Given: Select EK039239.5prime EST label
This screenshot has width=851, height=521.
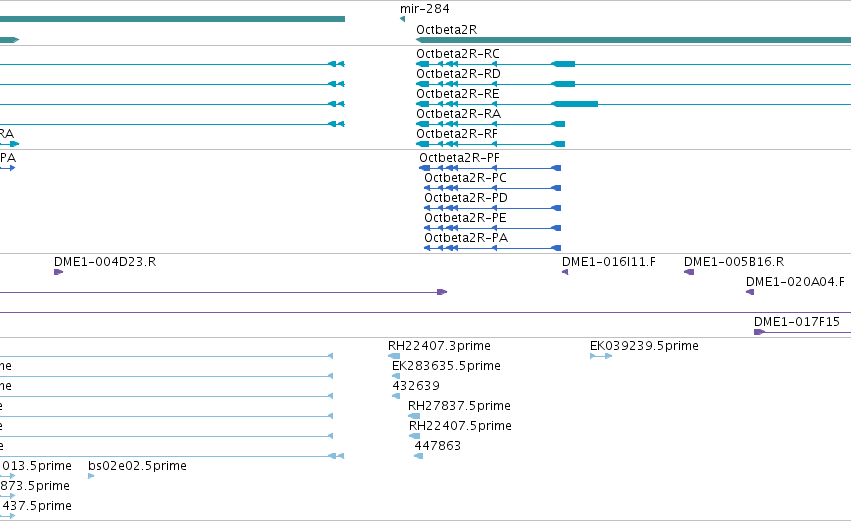Looking at the screenshot, I should (644, 346).
